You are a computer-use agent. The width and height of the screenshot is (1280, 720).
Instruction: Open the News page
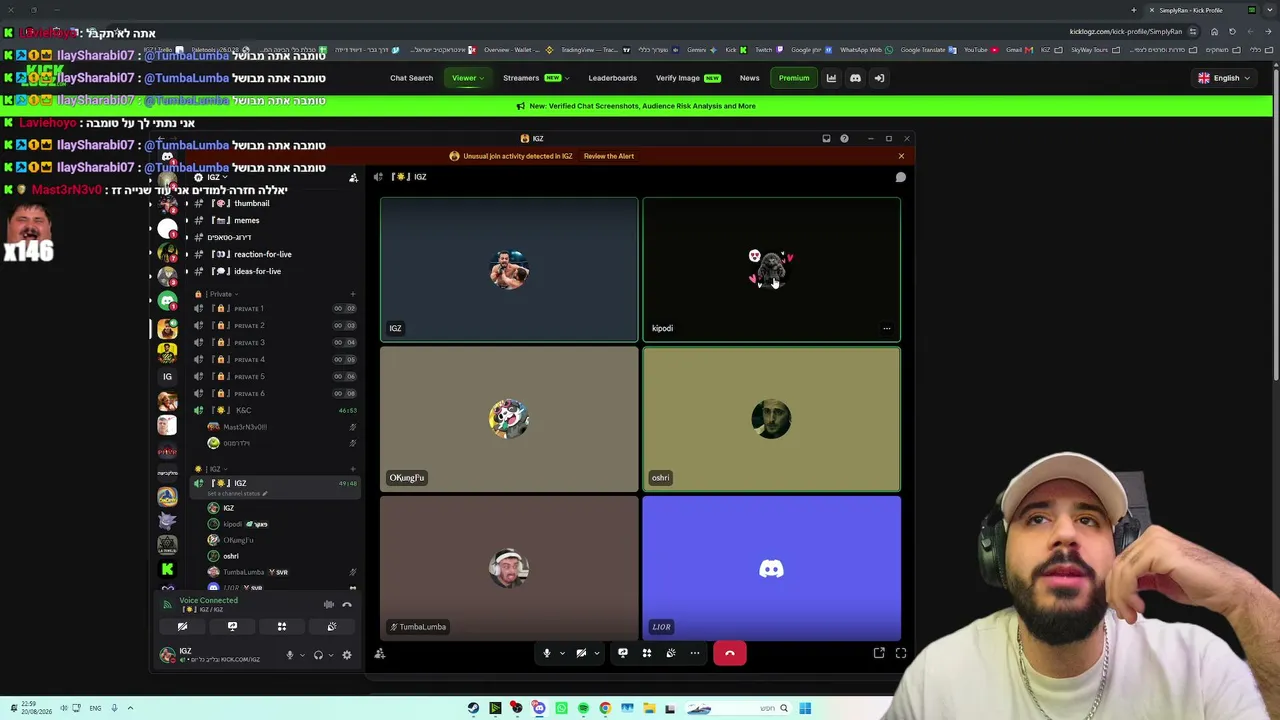[x=749, y=78]
